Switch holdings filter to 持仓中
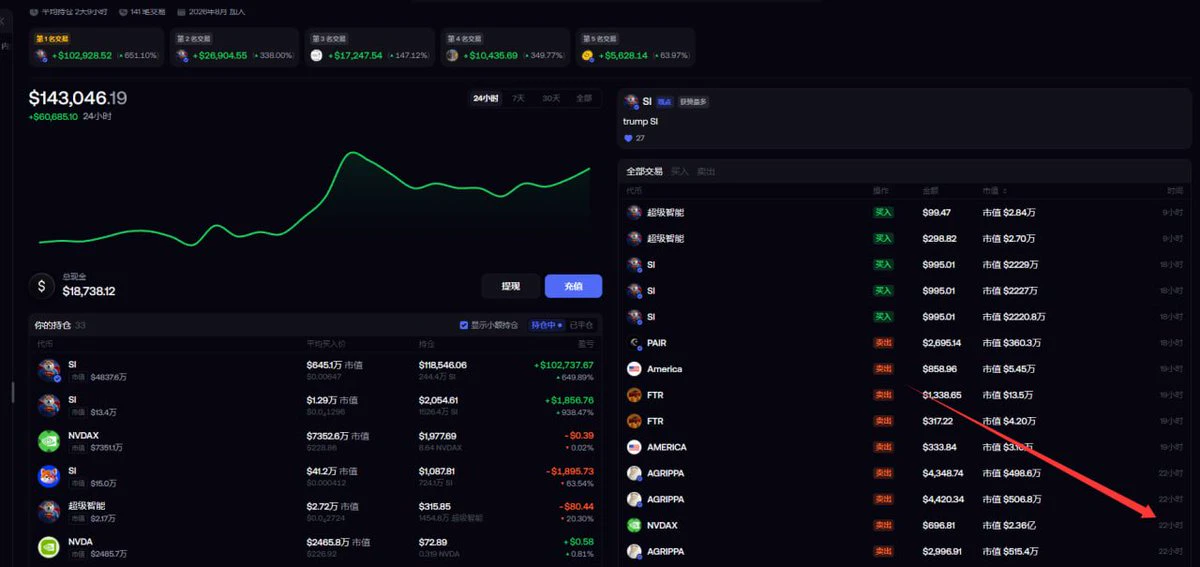This screenshot has height=567, width=1200. (x=546, y=325)
